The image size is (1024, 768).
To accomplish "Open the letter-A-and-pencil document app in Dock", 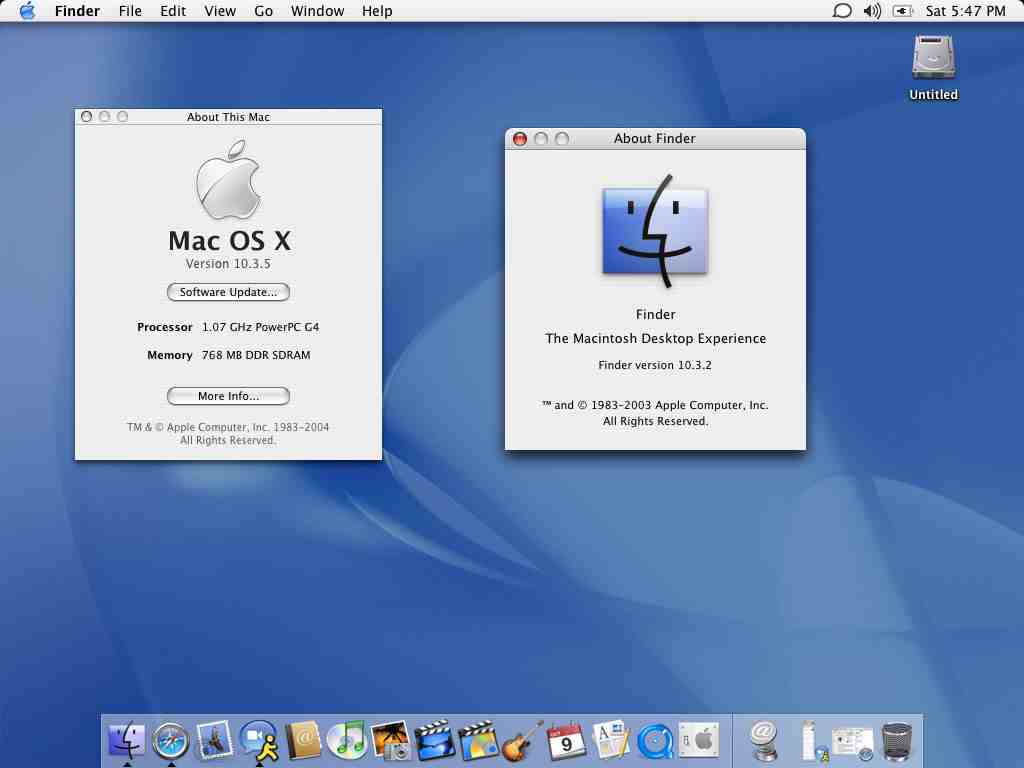I will (611, 741).
